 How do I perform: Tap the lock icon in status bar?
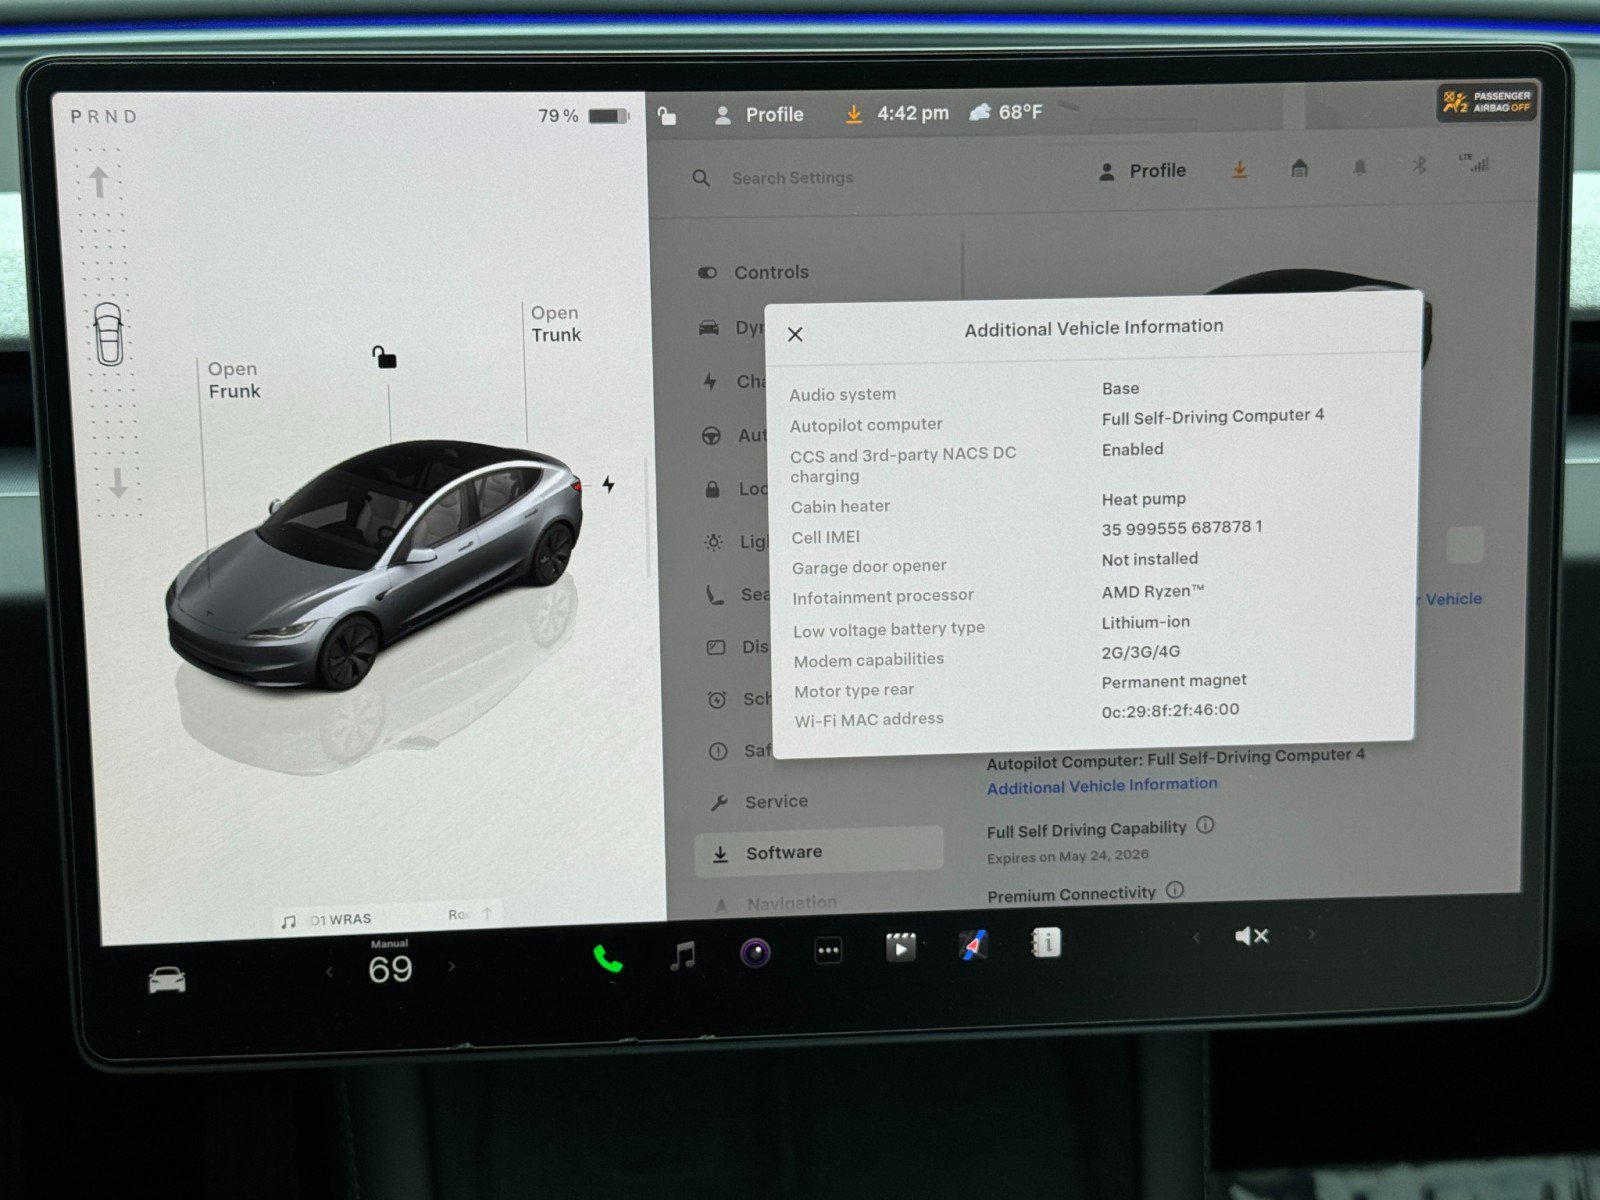click(x=667, y=116)
